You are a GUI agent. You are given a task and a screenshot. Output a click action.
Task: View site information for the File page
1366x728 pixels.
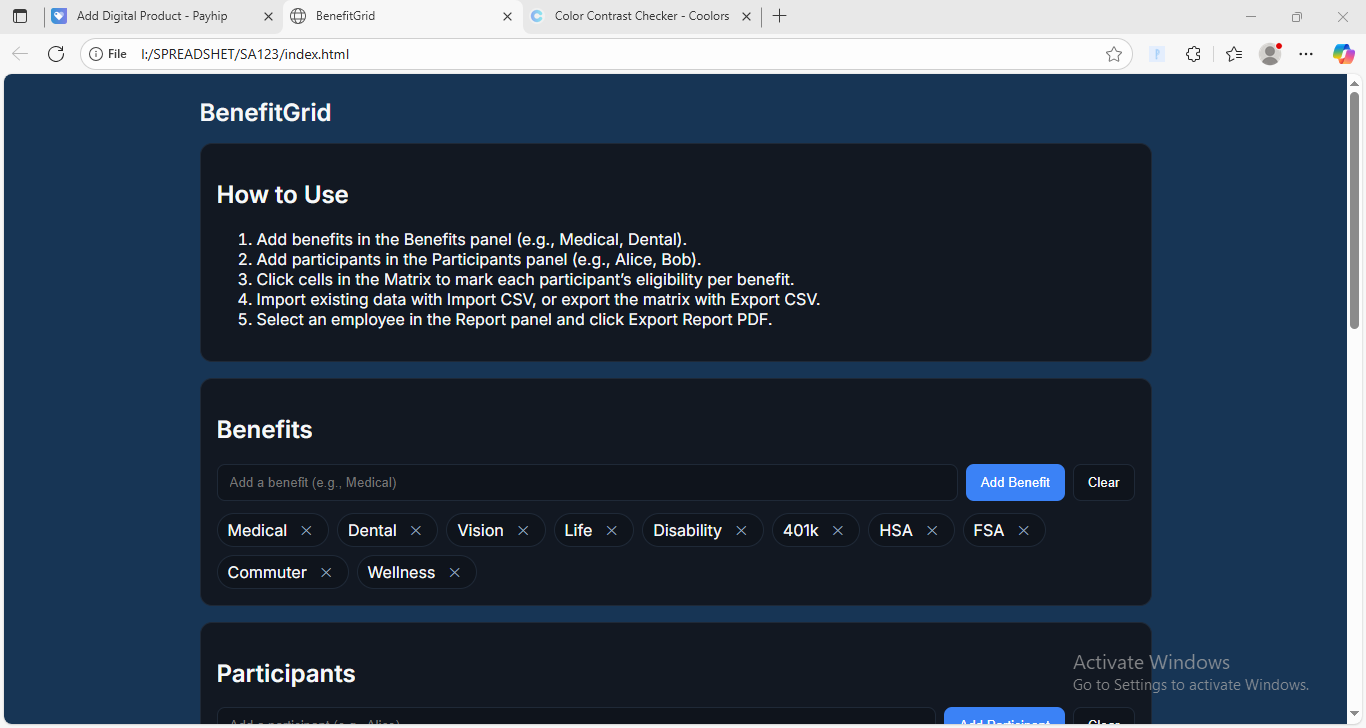pos(108,54)
